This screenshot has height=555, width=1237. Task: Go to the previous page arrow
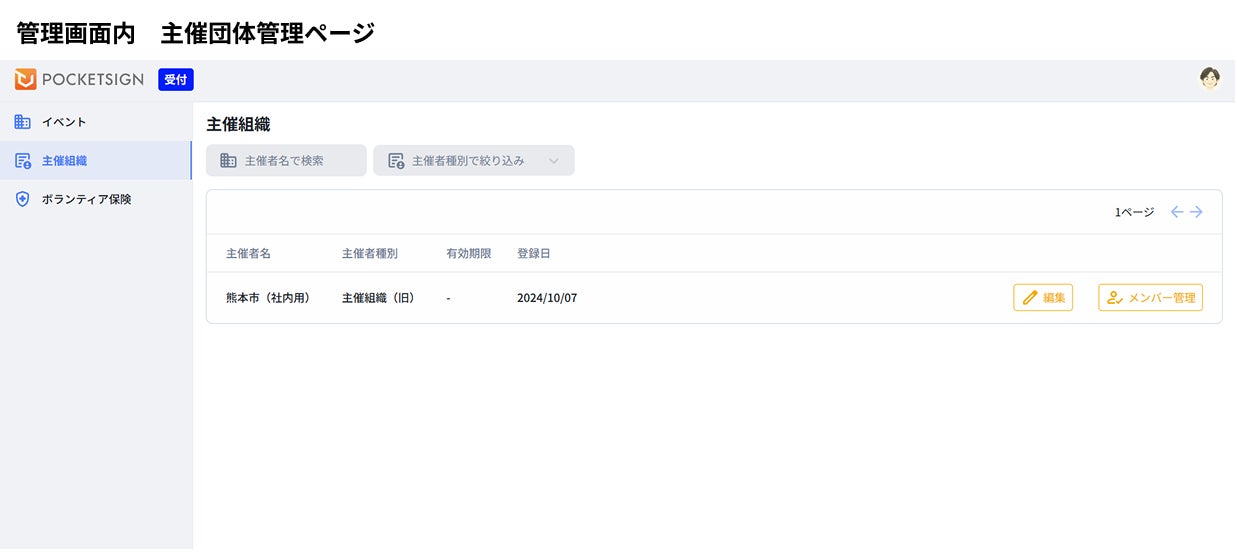[1177, 212]
